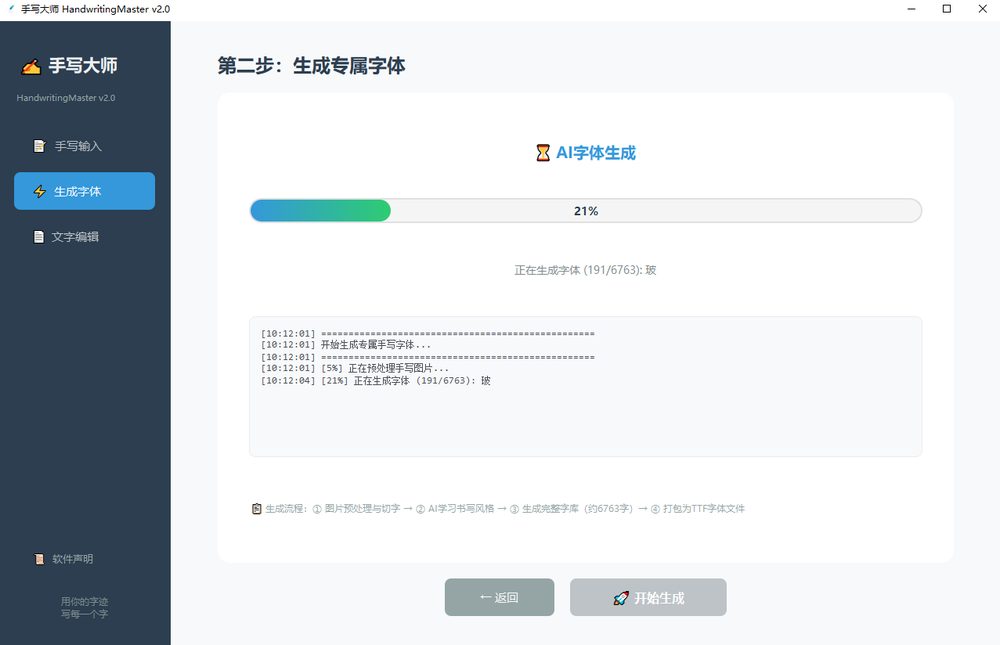Click the 开始生成 button
Viewport: 1000px width, 645px height.
(648, 597)
